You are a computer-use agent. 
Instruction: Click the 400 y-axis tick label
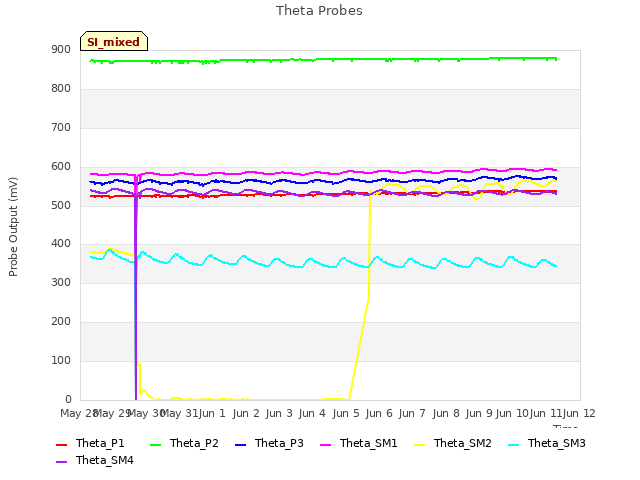point(61,244)
